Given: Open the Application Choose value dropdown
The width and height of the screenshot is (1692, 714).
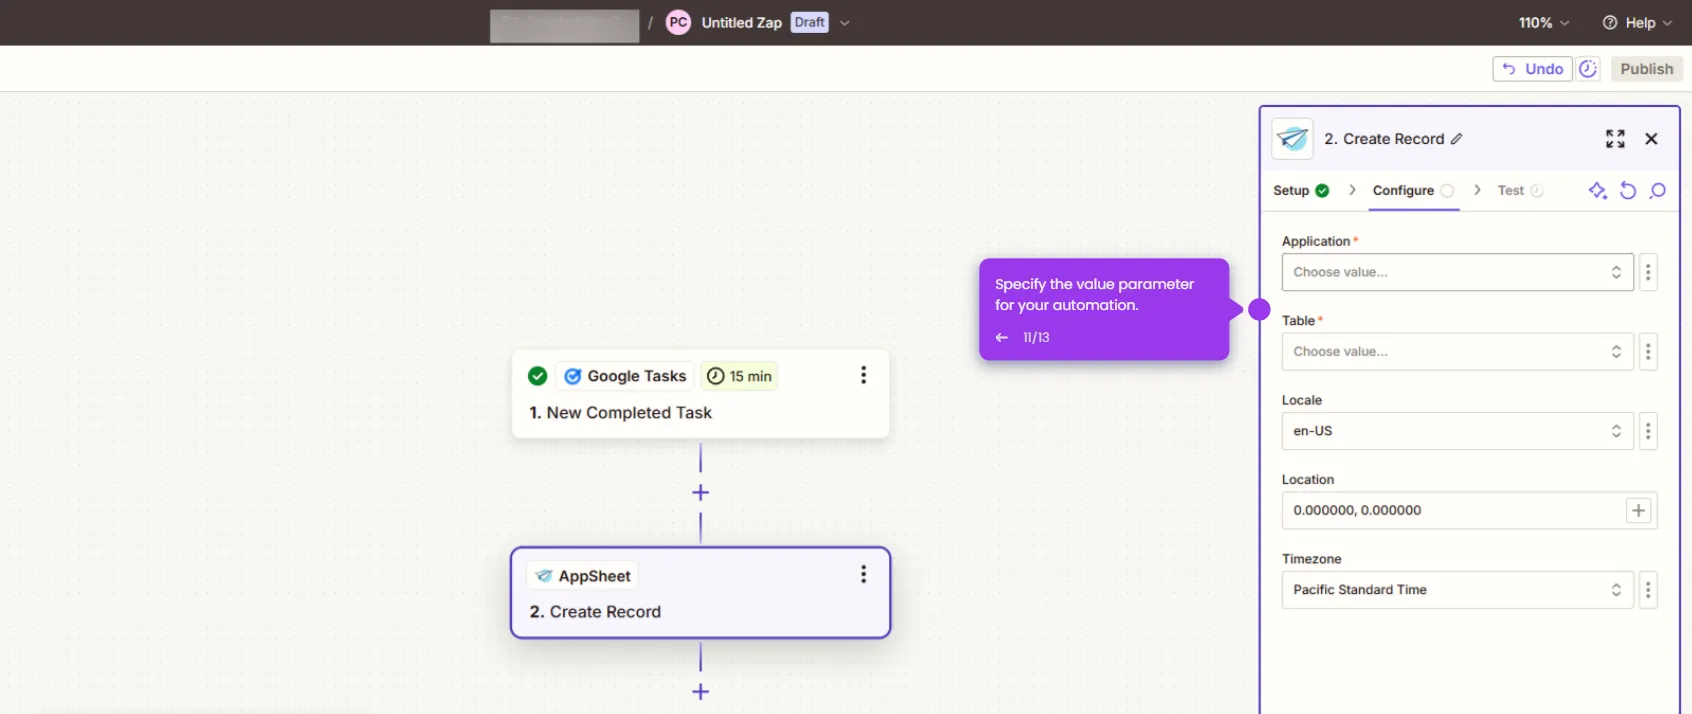Looking at the screenshot, I should (x=1457, y=272).
